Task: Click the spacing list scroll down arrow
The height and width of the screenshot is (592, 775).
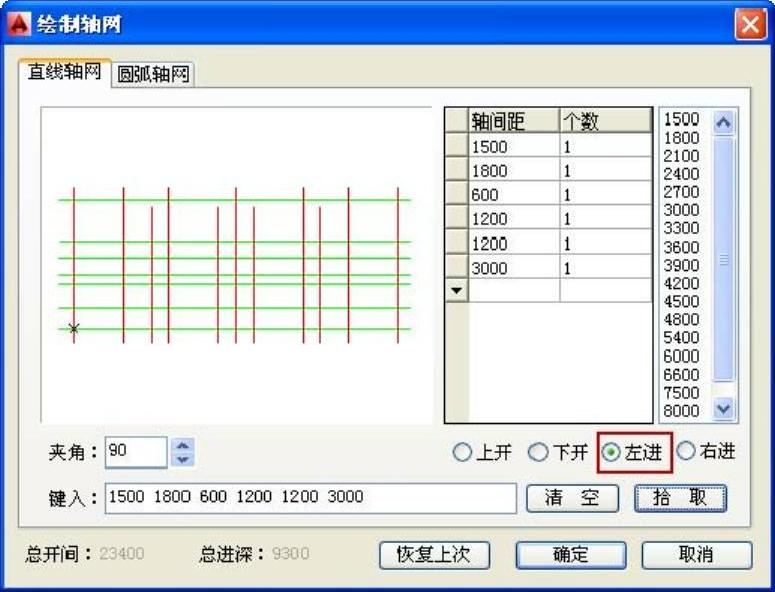Action: [724, 409]
